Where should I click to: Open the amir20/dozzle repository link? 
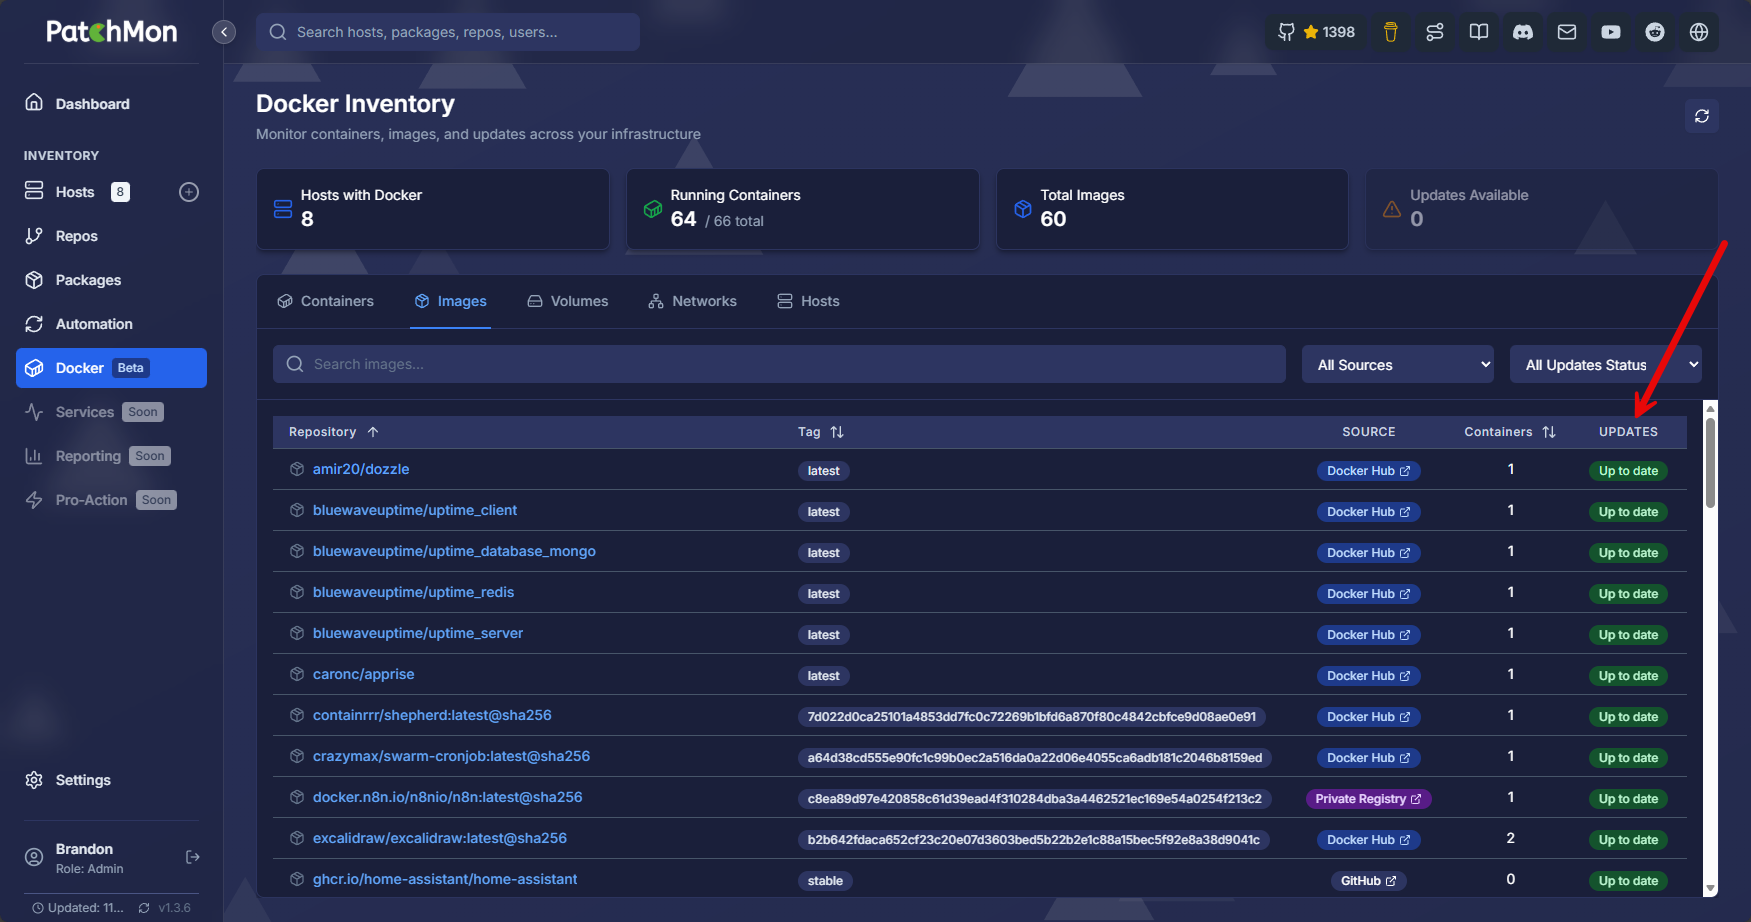361,469
